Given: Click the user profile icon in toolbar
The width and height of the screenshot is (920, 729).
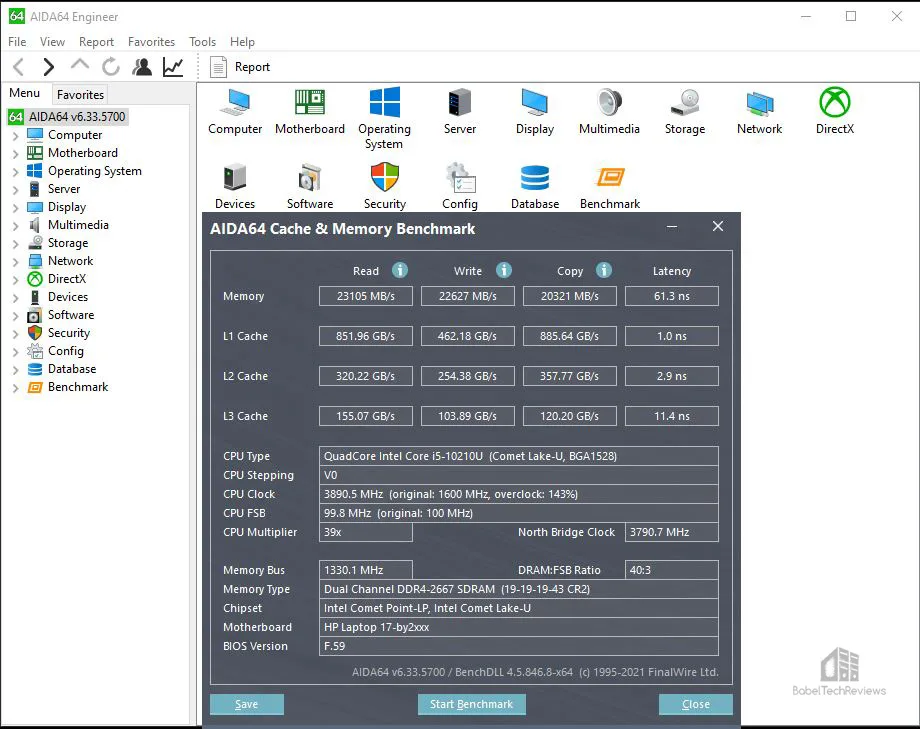Looking at the screenshot, I should pos(142,67).
